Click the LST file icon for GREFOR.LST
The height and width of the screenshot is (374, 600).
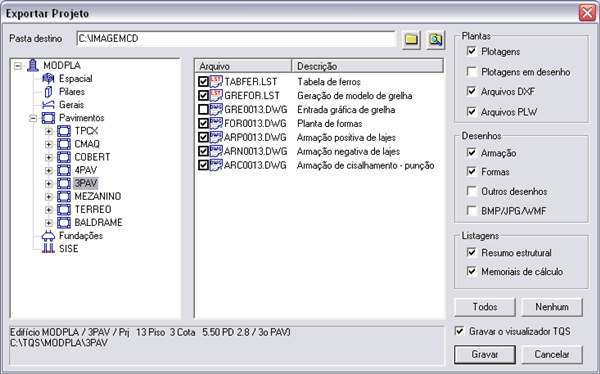(216, 95)
